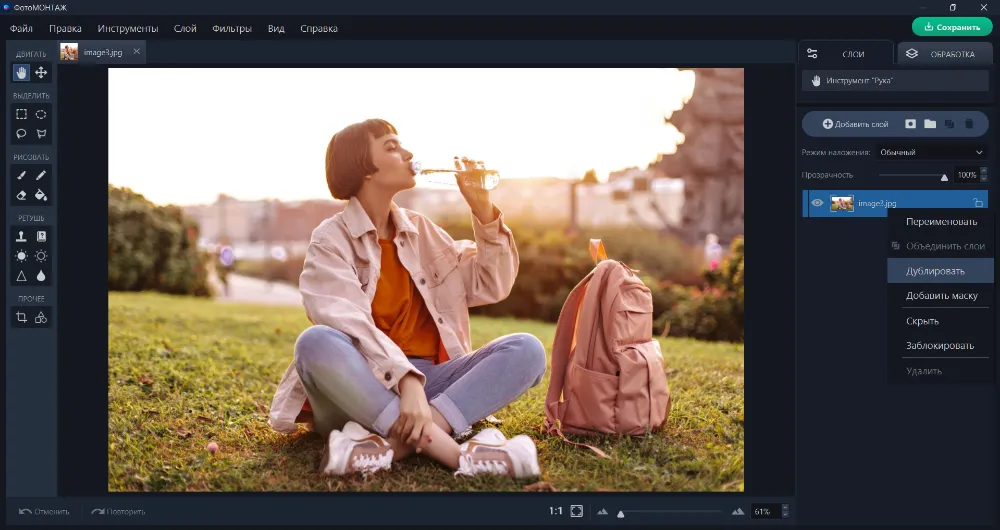Activate the Eraser tool
The height and width of the screenshot is (530, 1000).
coord(21,195)
